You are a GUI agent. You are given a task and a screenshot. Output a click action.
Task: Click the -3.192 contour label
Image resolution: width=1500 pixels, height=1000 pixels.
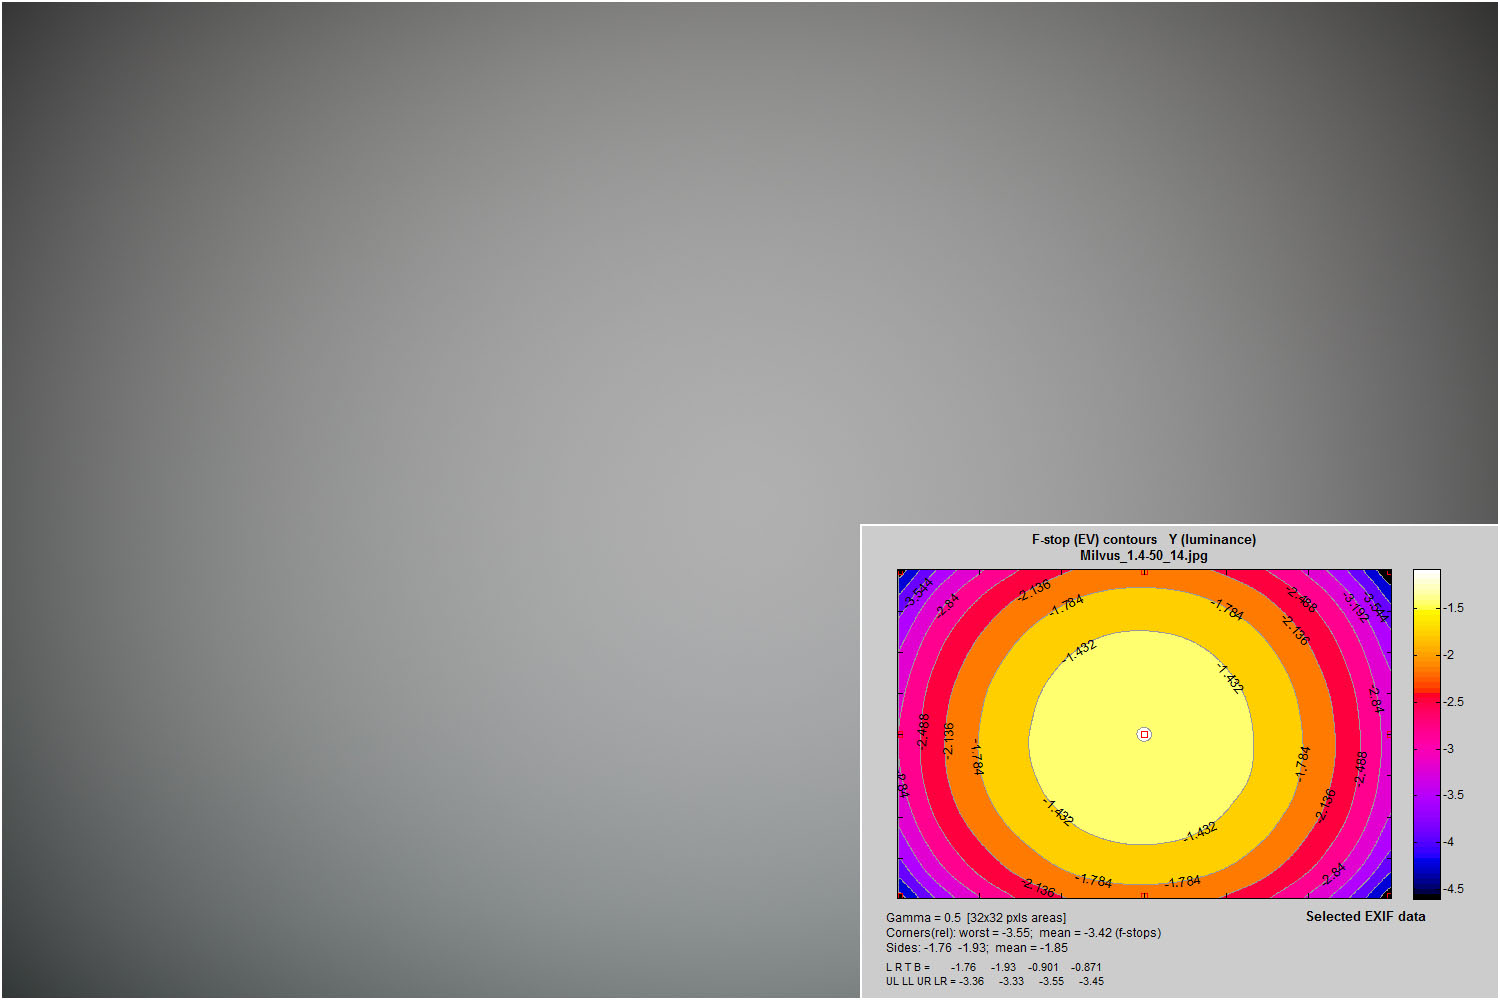[1356, 608]
